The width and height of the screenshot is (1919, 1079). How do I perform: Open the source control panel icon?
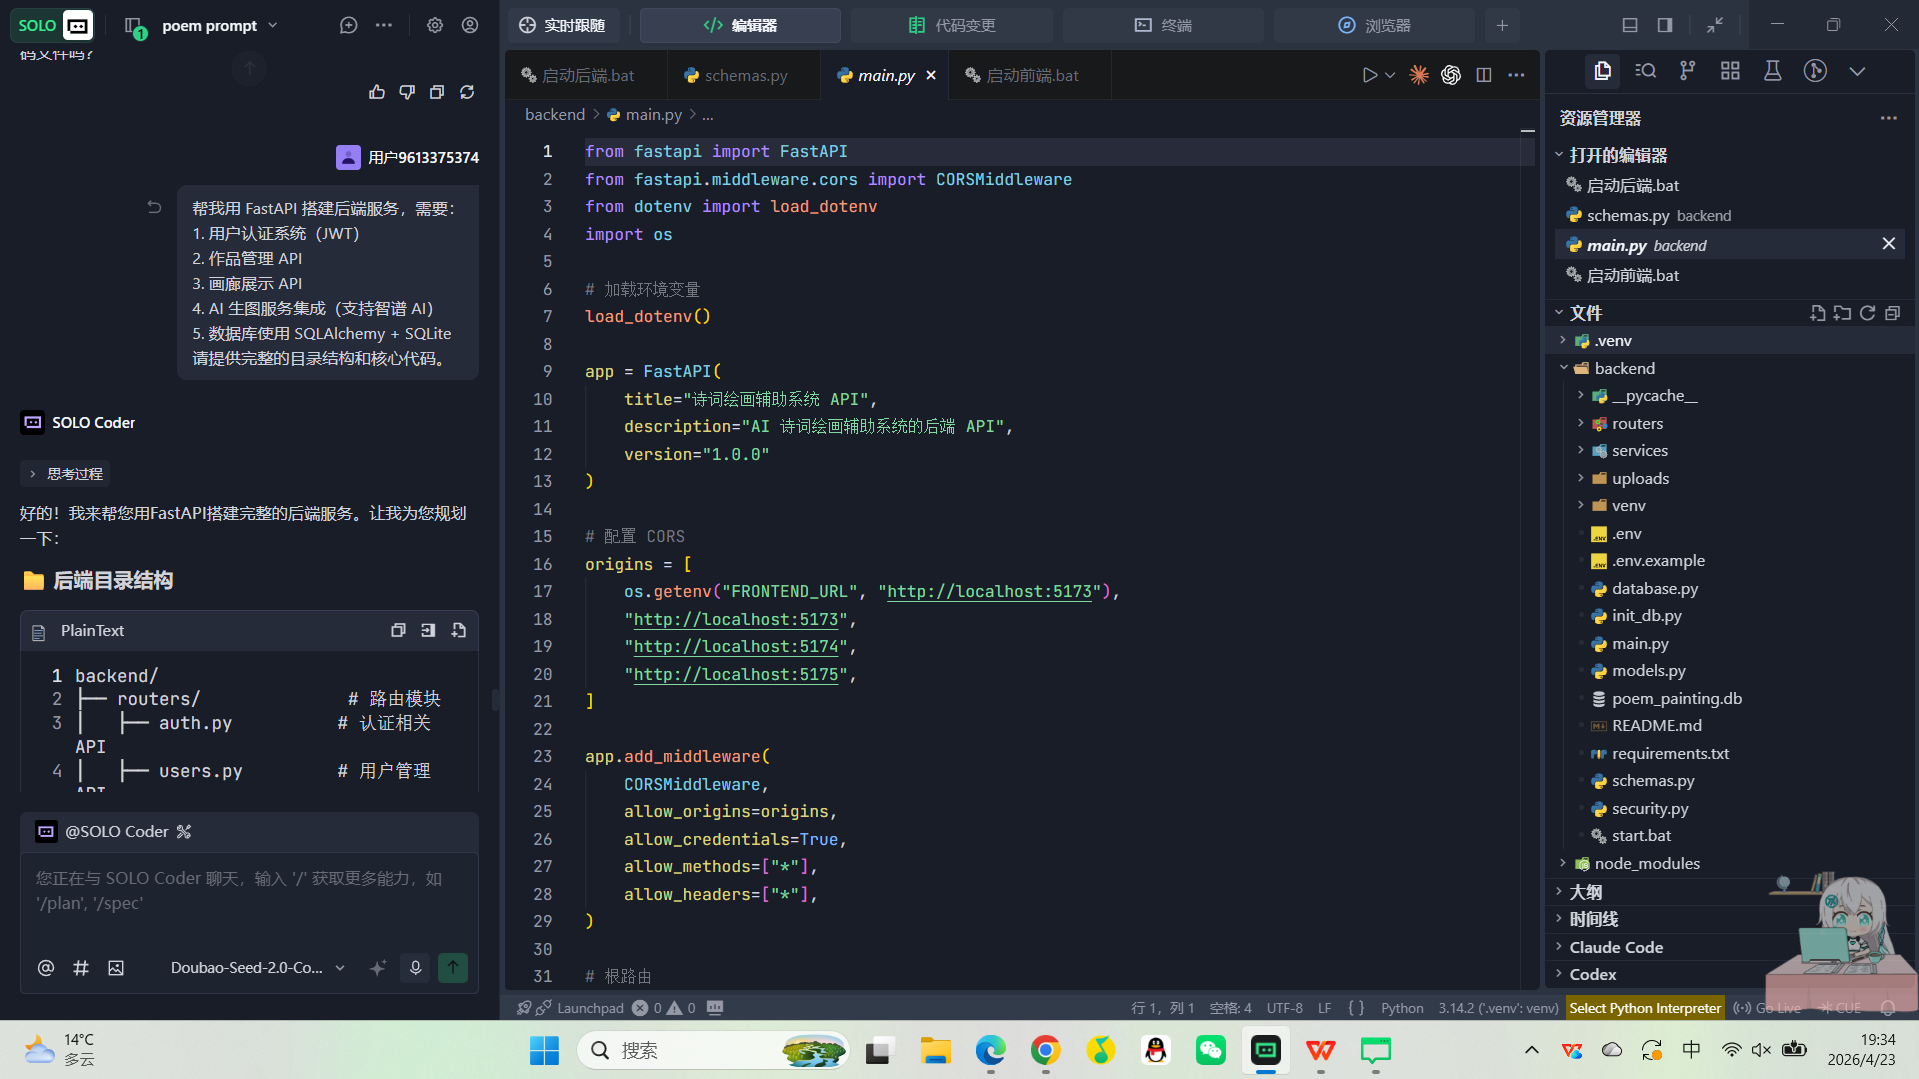[x=1687, y=71]
